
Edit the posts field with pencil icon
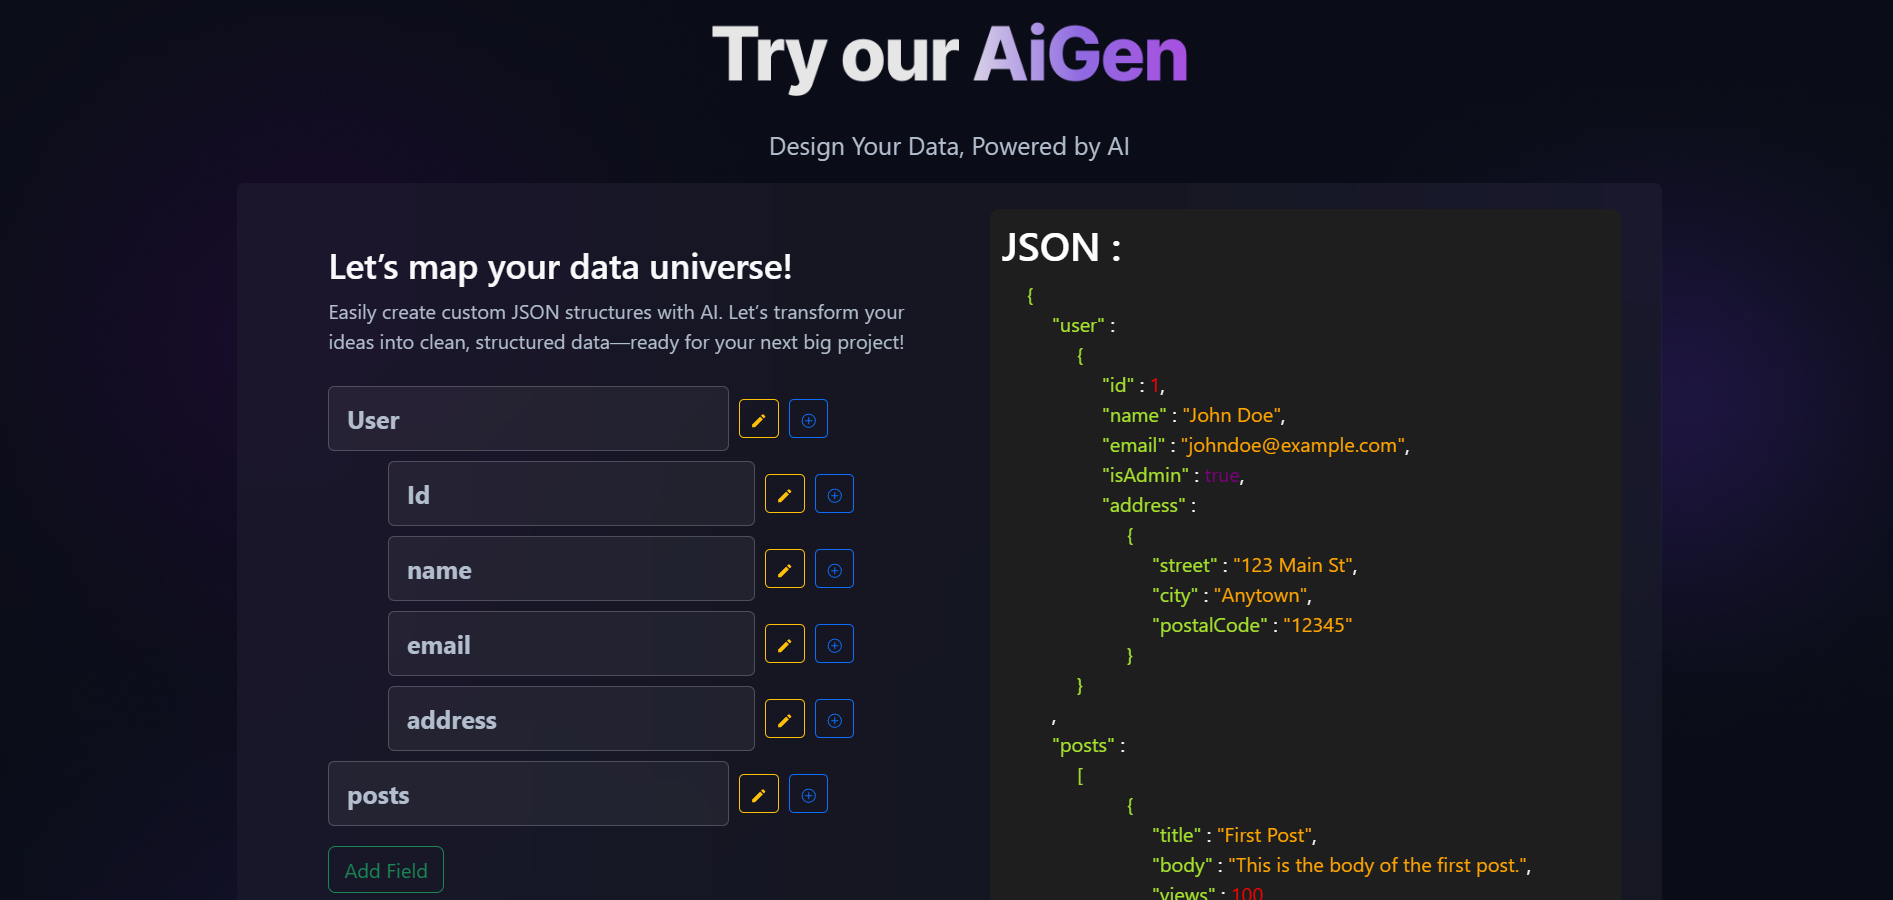[x=758, y=794]
